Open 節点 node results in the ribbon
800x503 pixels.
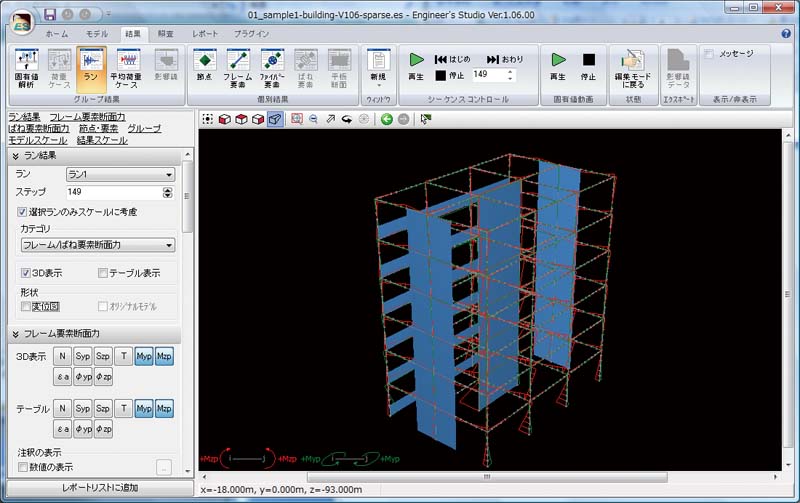pyautogui.click(x=205, y=69)
